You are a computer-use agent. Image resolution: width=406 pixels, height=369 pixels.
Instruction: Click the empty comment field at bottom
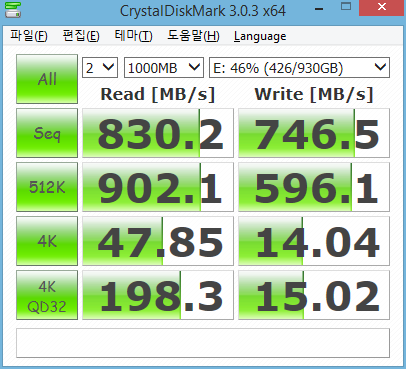203,343
